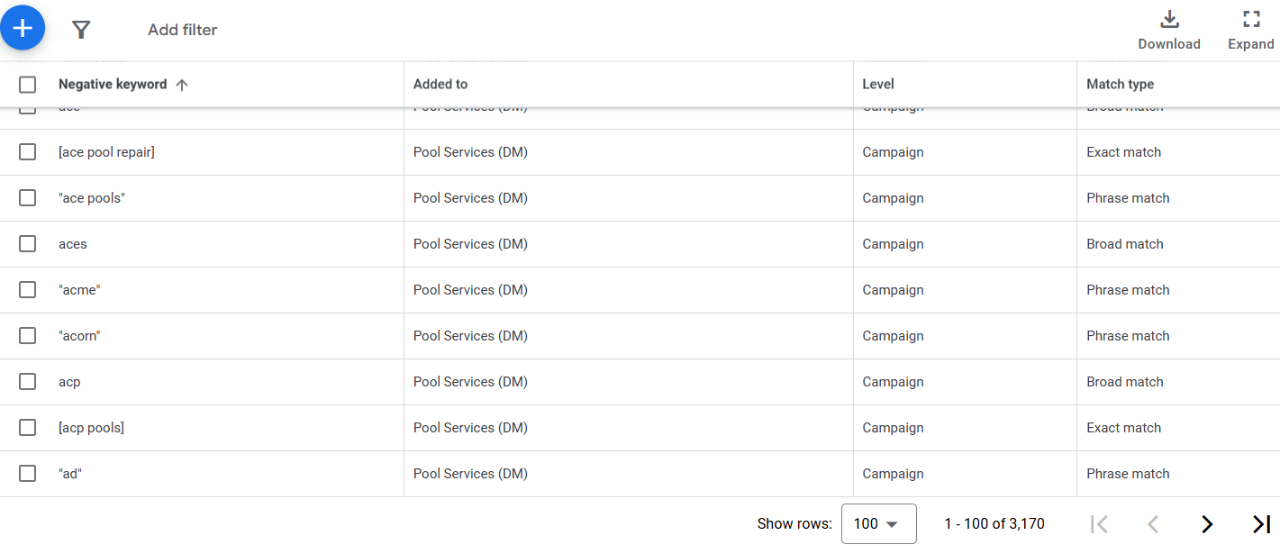
Task: Sort by the Added to column header
Action: click(x=440, y=85)
